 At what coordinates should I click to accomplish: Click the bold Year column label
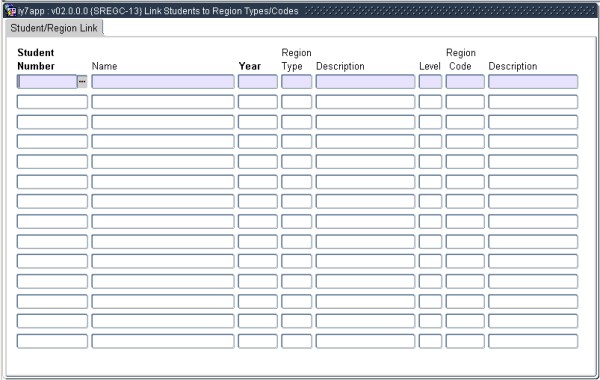point(249,66)
